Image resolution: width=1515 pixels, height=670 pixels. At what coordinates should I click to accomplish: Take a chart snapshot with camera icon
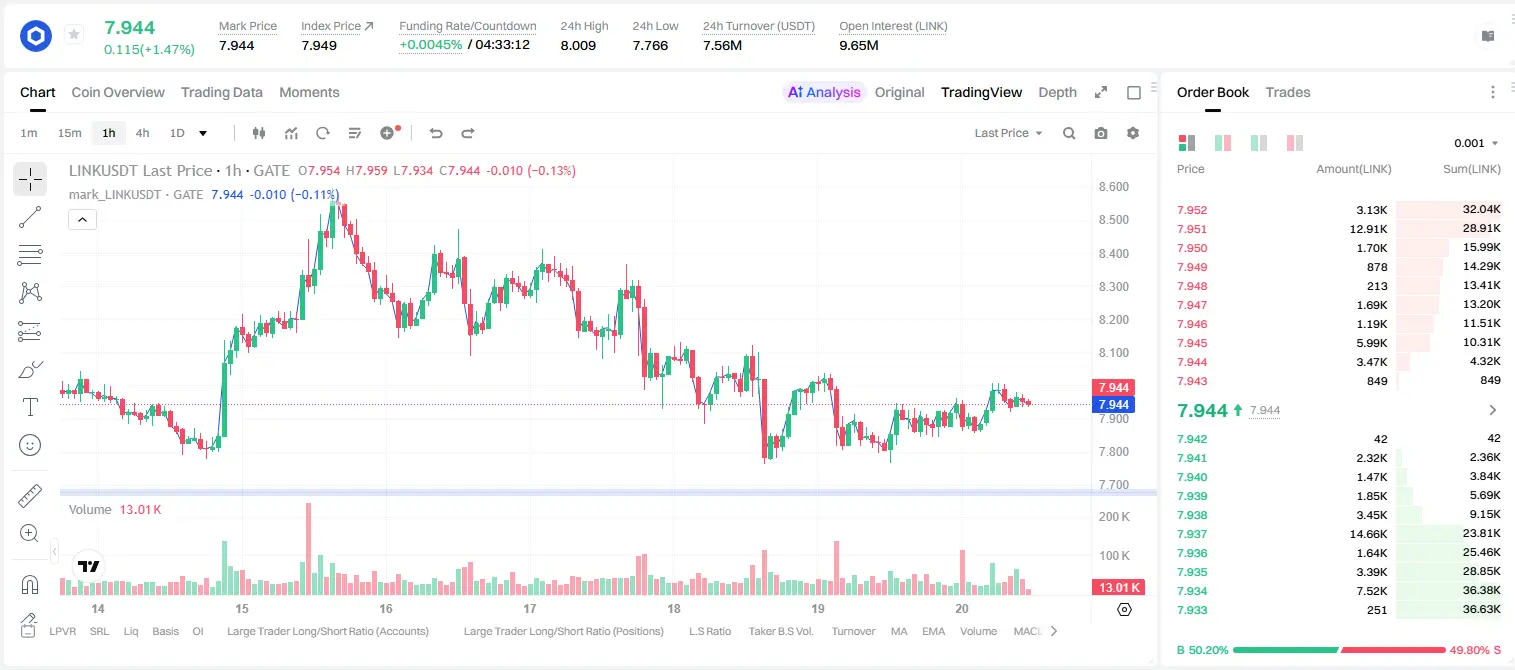1101,133
